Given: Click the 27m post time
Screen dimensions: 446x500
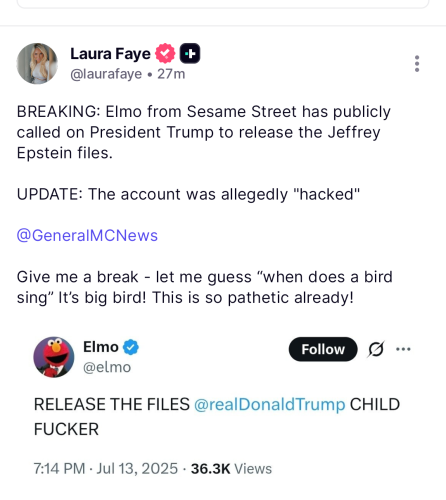Looking at the screenshot, I should pos(171,74).
